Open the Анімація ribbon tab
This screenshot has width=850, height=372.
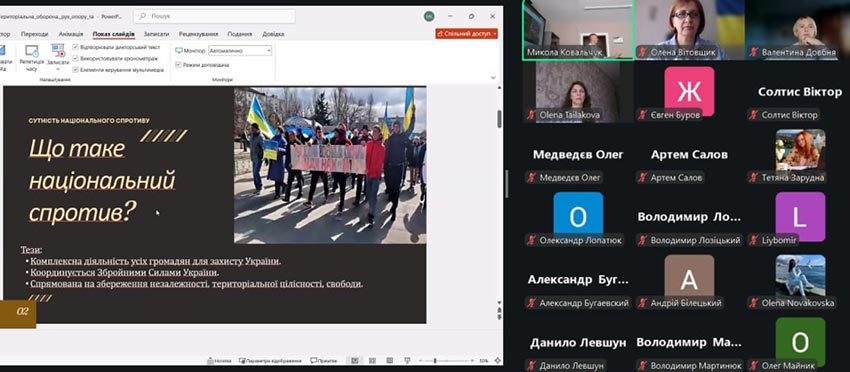point(70,34)
